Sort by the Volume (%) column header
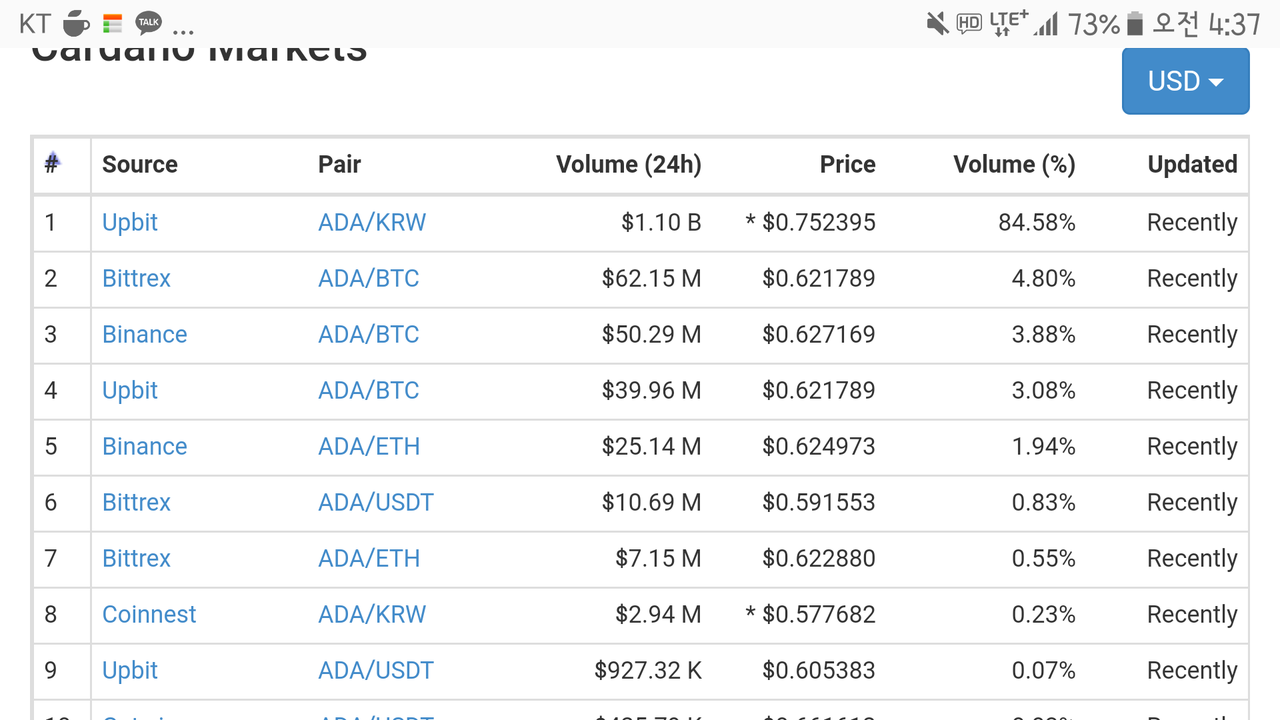Viewport: 1280px width, 720px height. 1014,165
